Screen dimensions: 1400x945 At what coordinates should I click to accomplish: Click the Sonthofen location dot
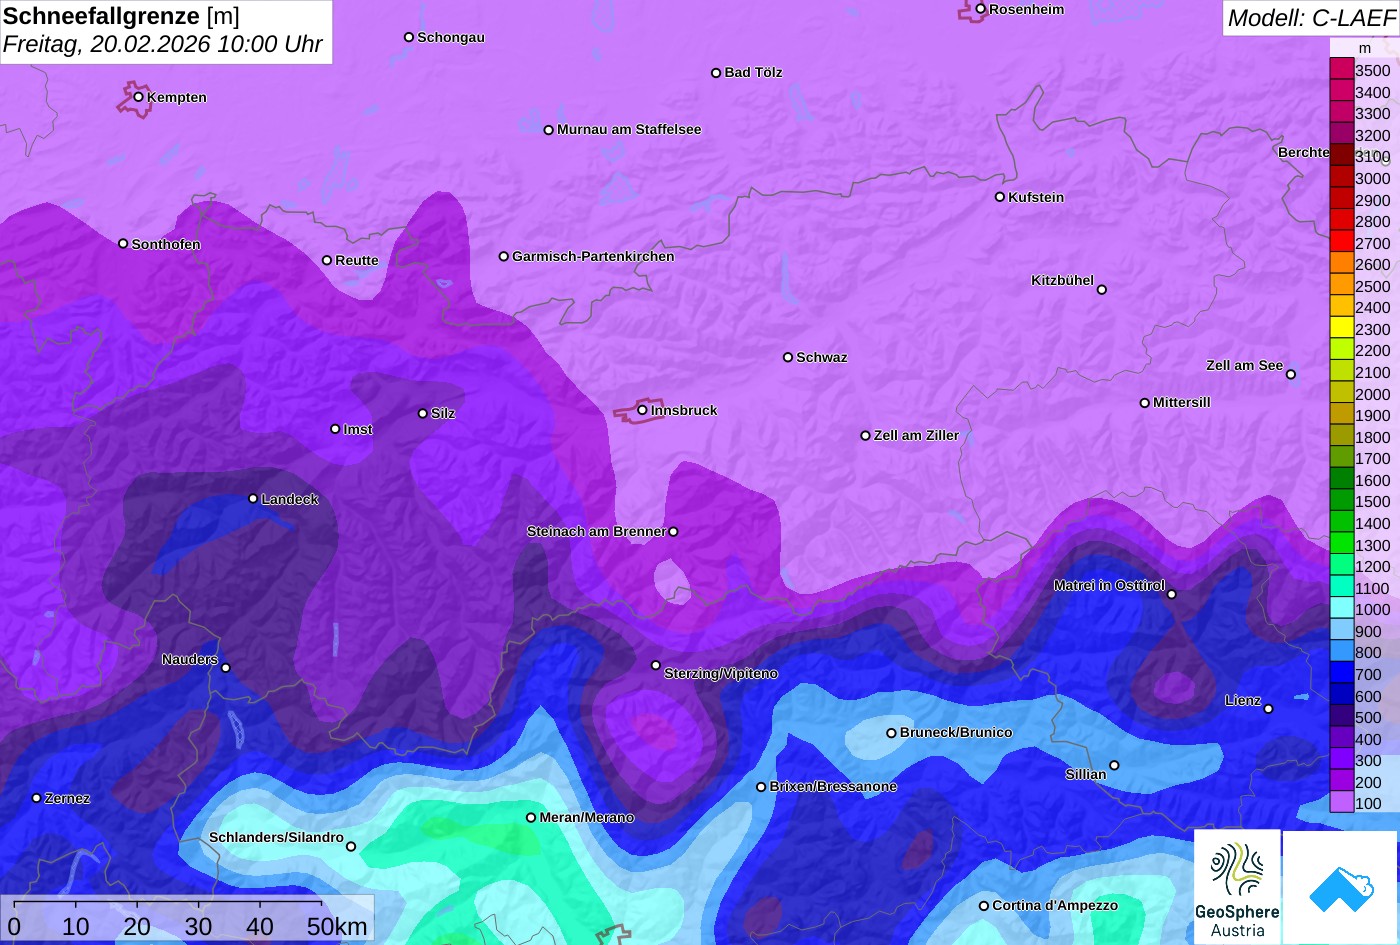123,244
